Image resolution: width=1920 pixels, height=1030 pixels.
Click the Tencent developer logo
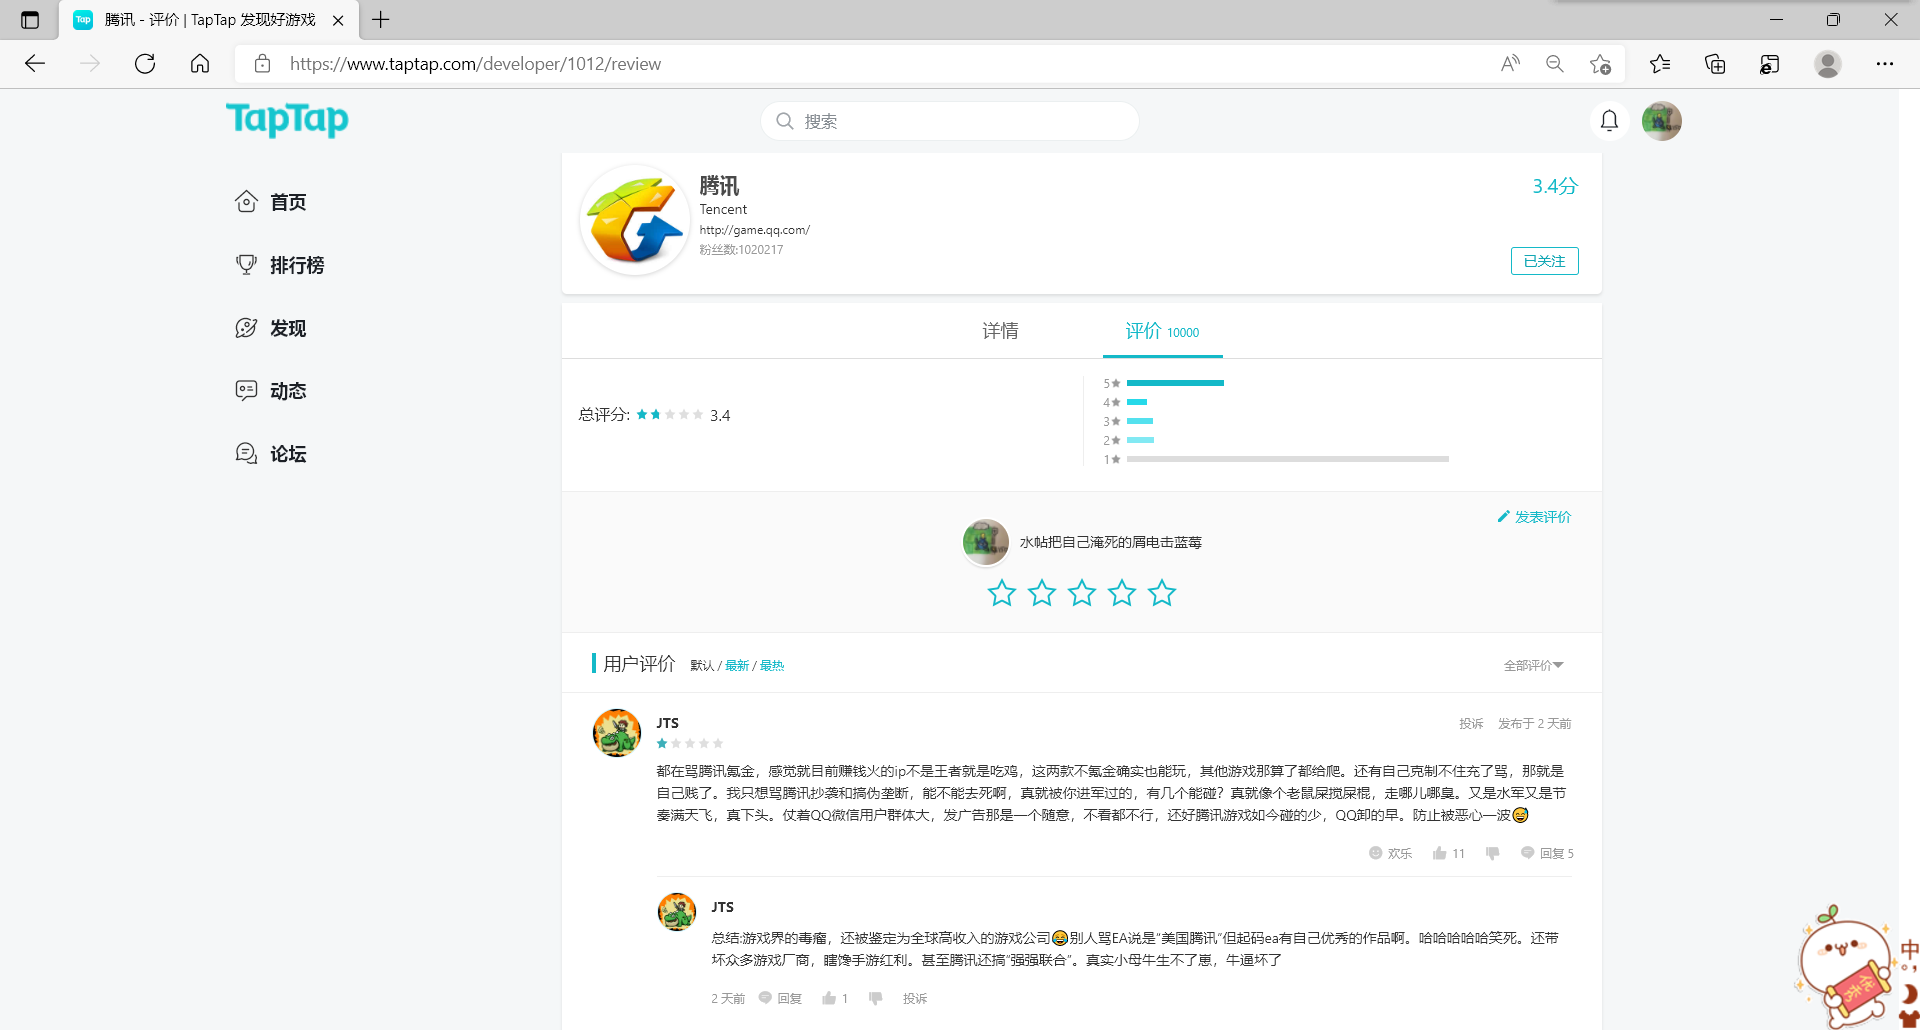[x=635, y=220]
